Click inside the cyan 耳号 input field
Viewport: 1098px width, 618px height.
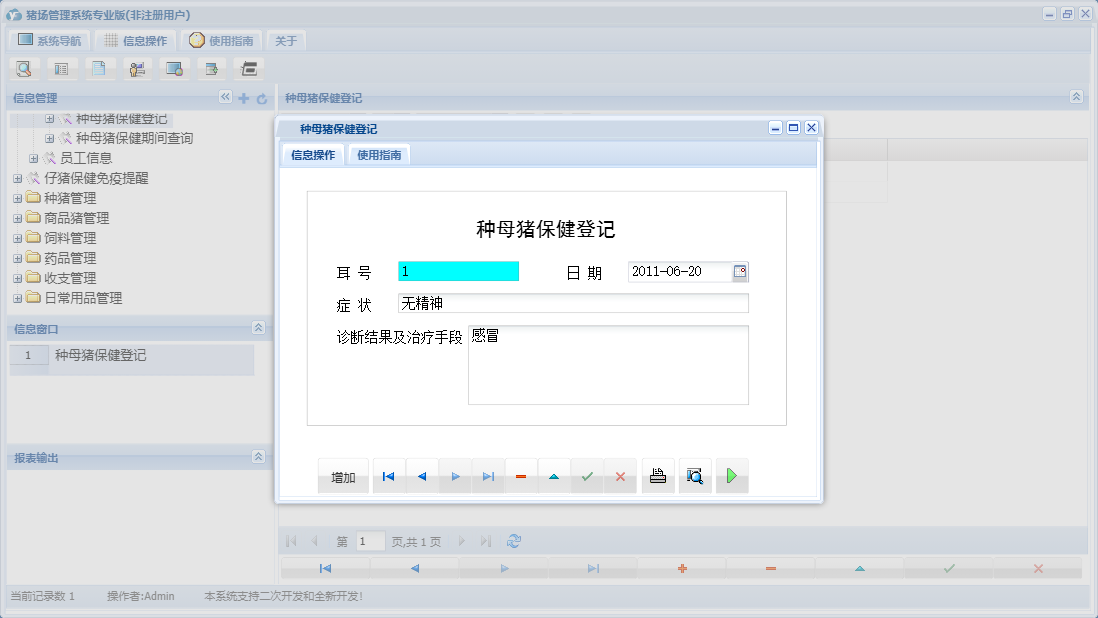click(x=458, y=270)
